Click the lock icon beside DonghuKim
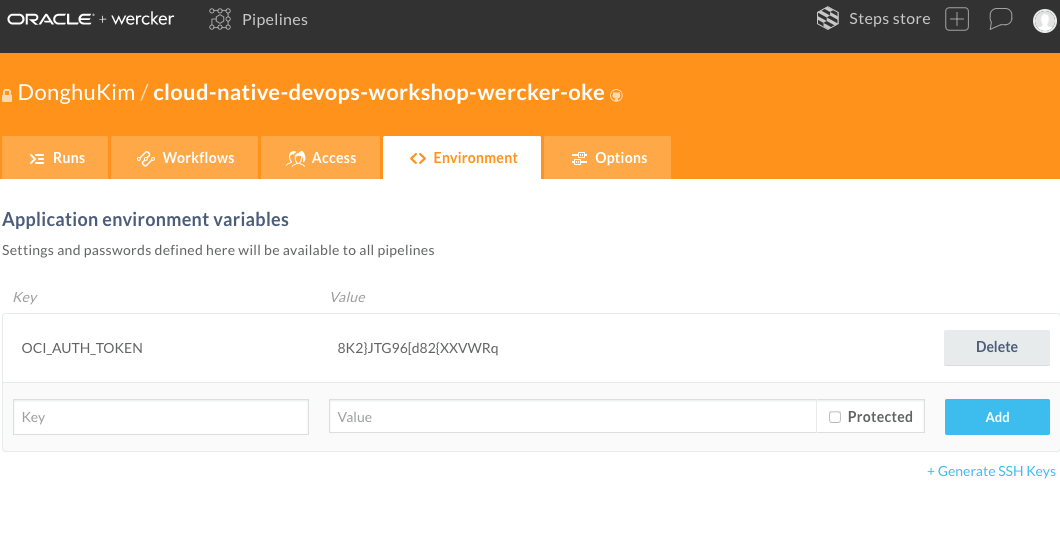The image size is (1060, 534). click(x=7, y=95)
